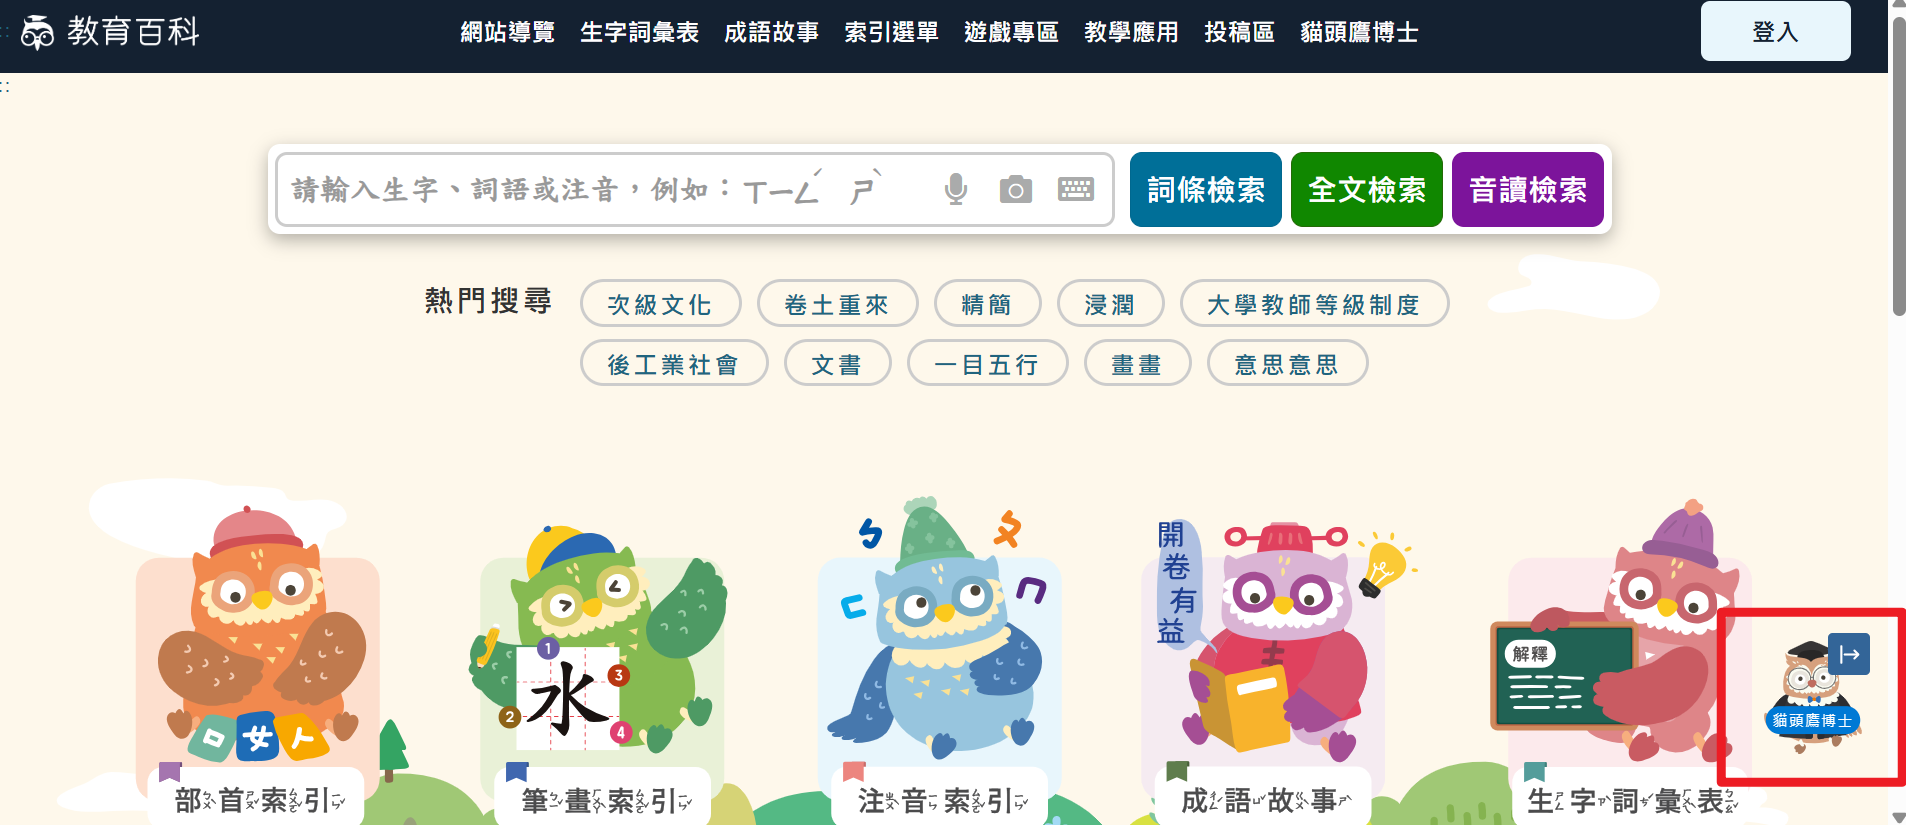Open camera image search icon

[1016, 189]
